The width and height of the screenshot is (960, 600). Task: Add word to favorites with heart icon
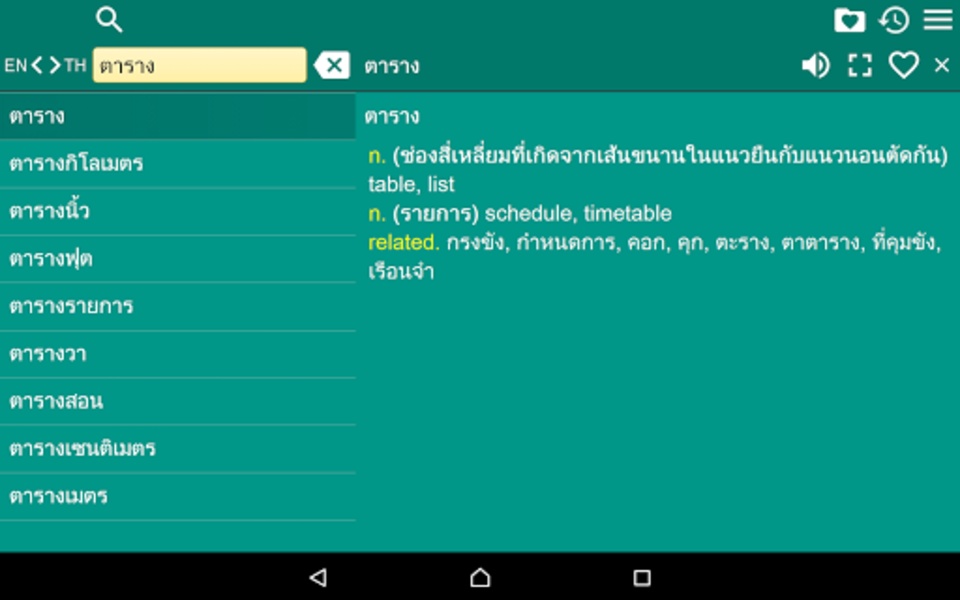(904, 65)
